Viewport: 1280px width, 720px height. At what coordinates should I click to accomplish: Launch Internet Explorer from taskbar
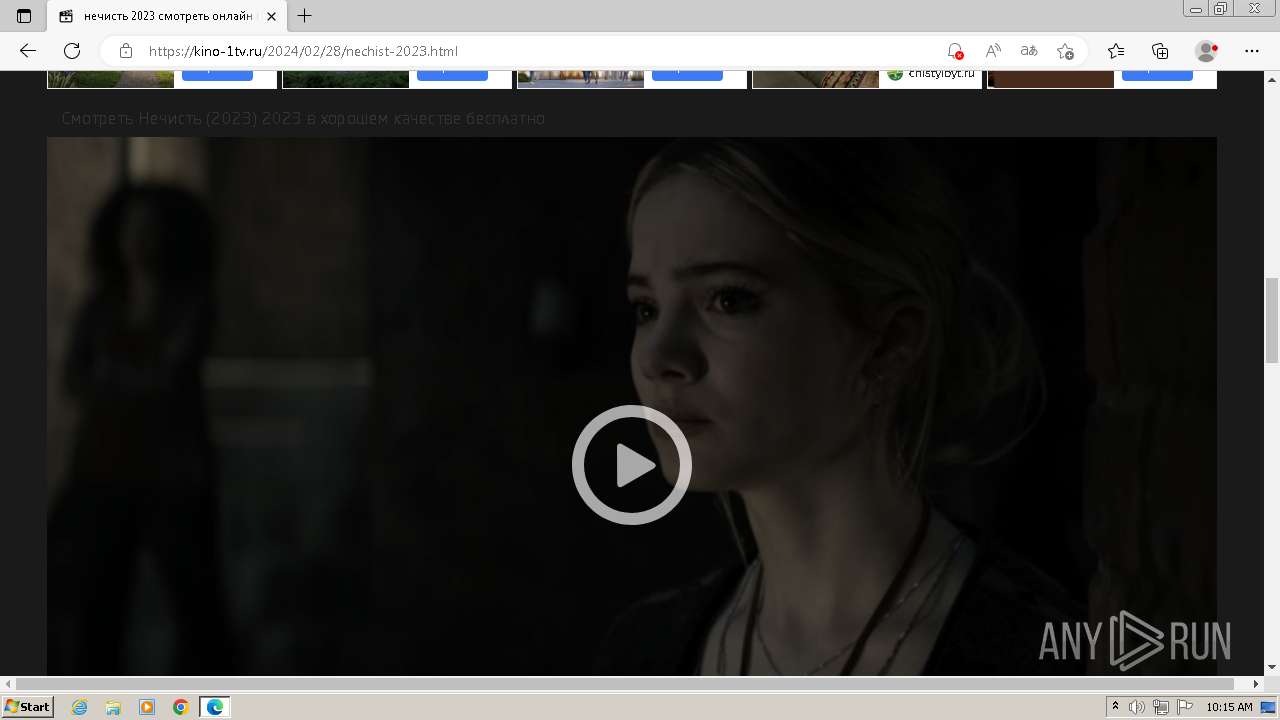click(79, 707)
